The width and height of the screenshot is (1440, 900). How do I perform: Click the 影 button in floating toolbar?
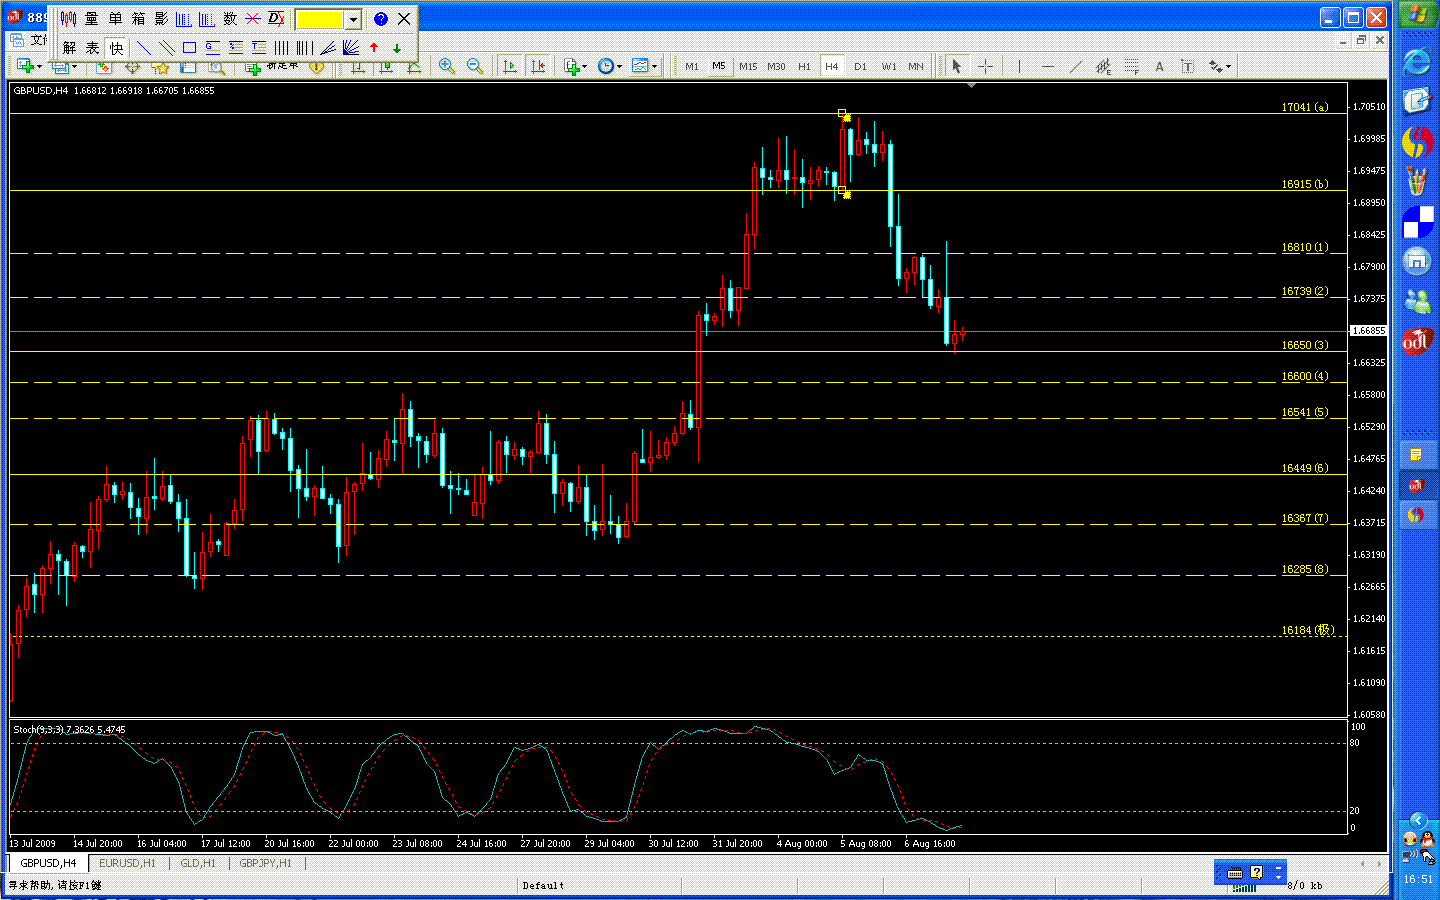(161, 19)
